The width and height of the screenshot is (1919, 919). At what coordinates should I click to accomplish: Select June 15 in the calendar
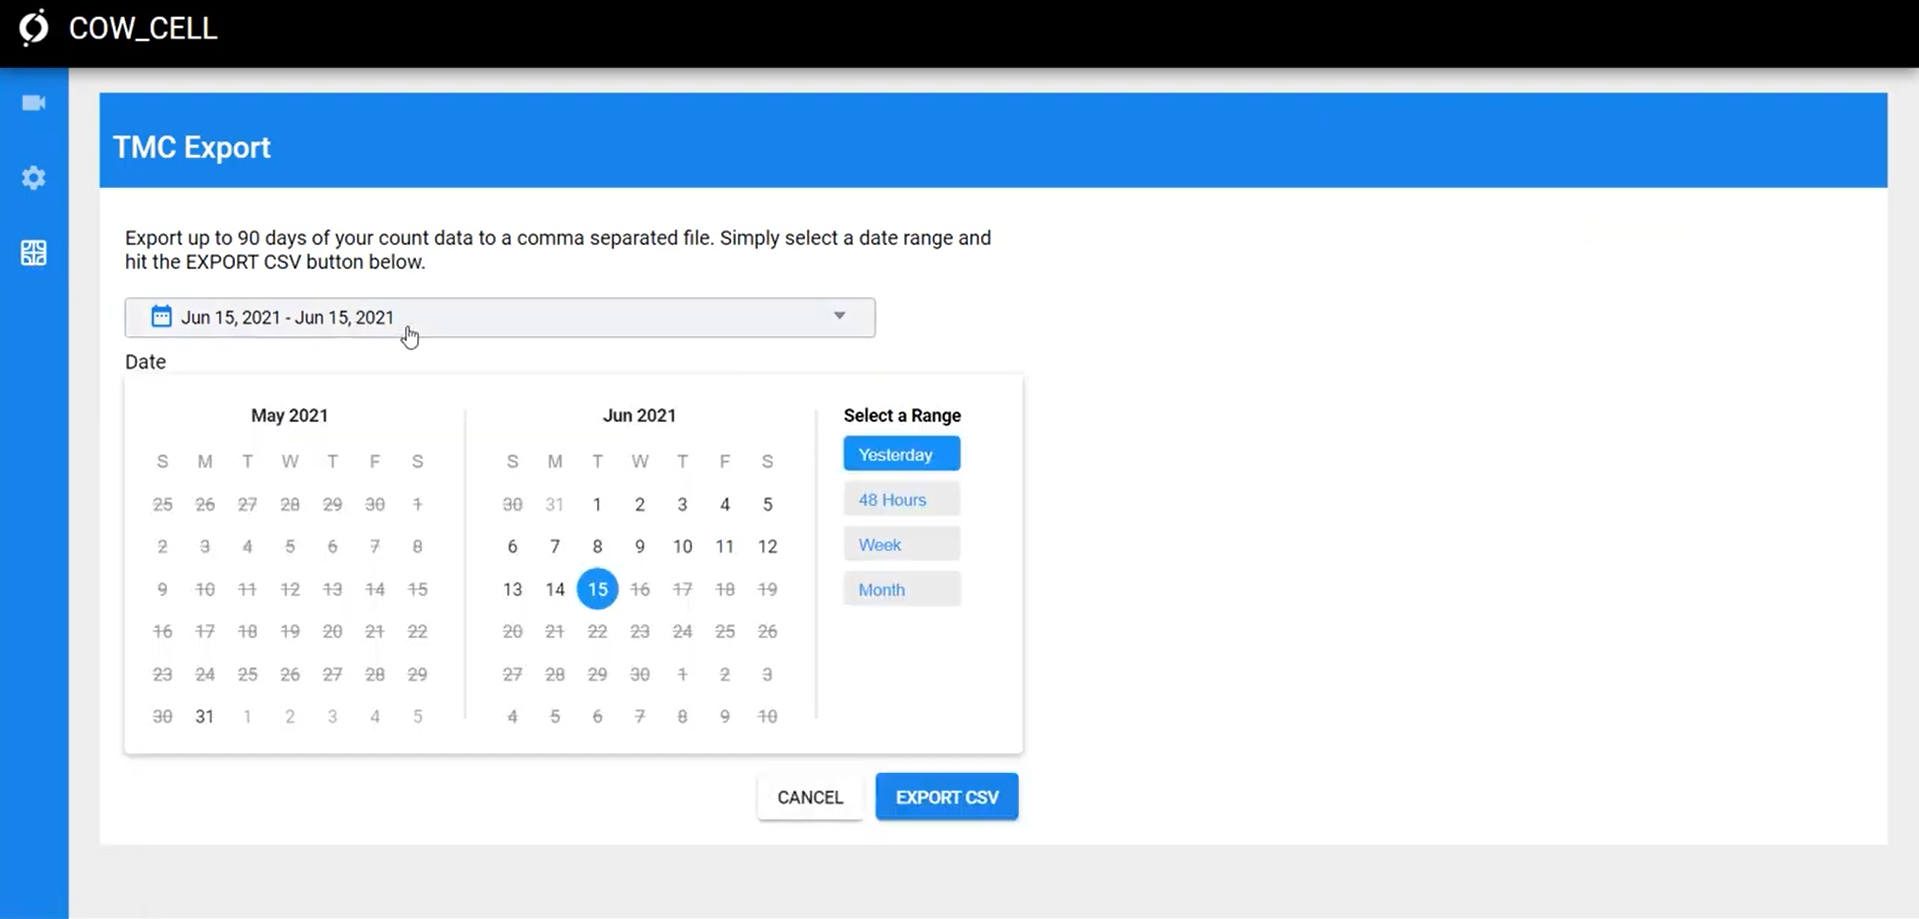pyautogui.click(x=597, y=589)
